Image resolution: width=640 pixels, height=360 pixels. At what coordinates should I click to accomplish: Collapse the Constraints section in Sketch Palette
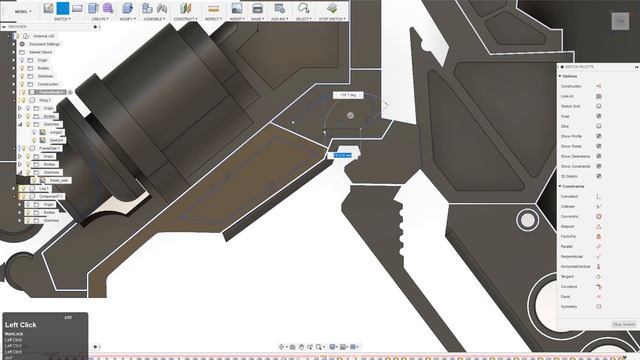pos(560,187)
